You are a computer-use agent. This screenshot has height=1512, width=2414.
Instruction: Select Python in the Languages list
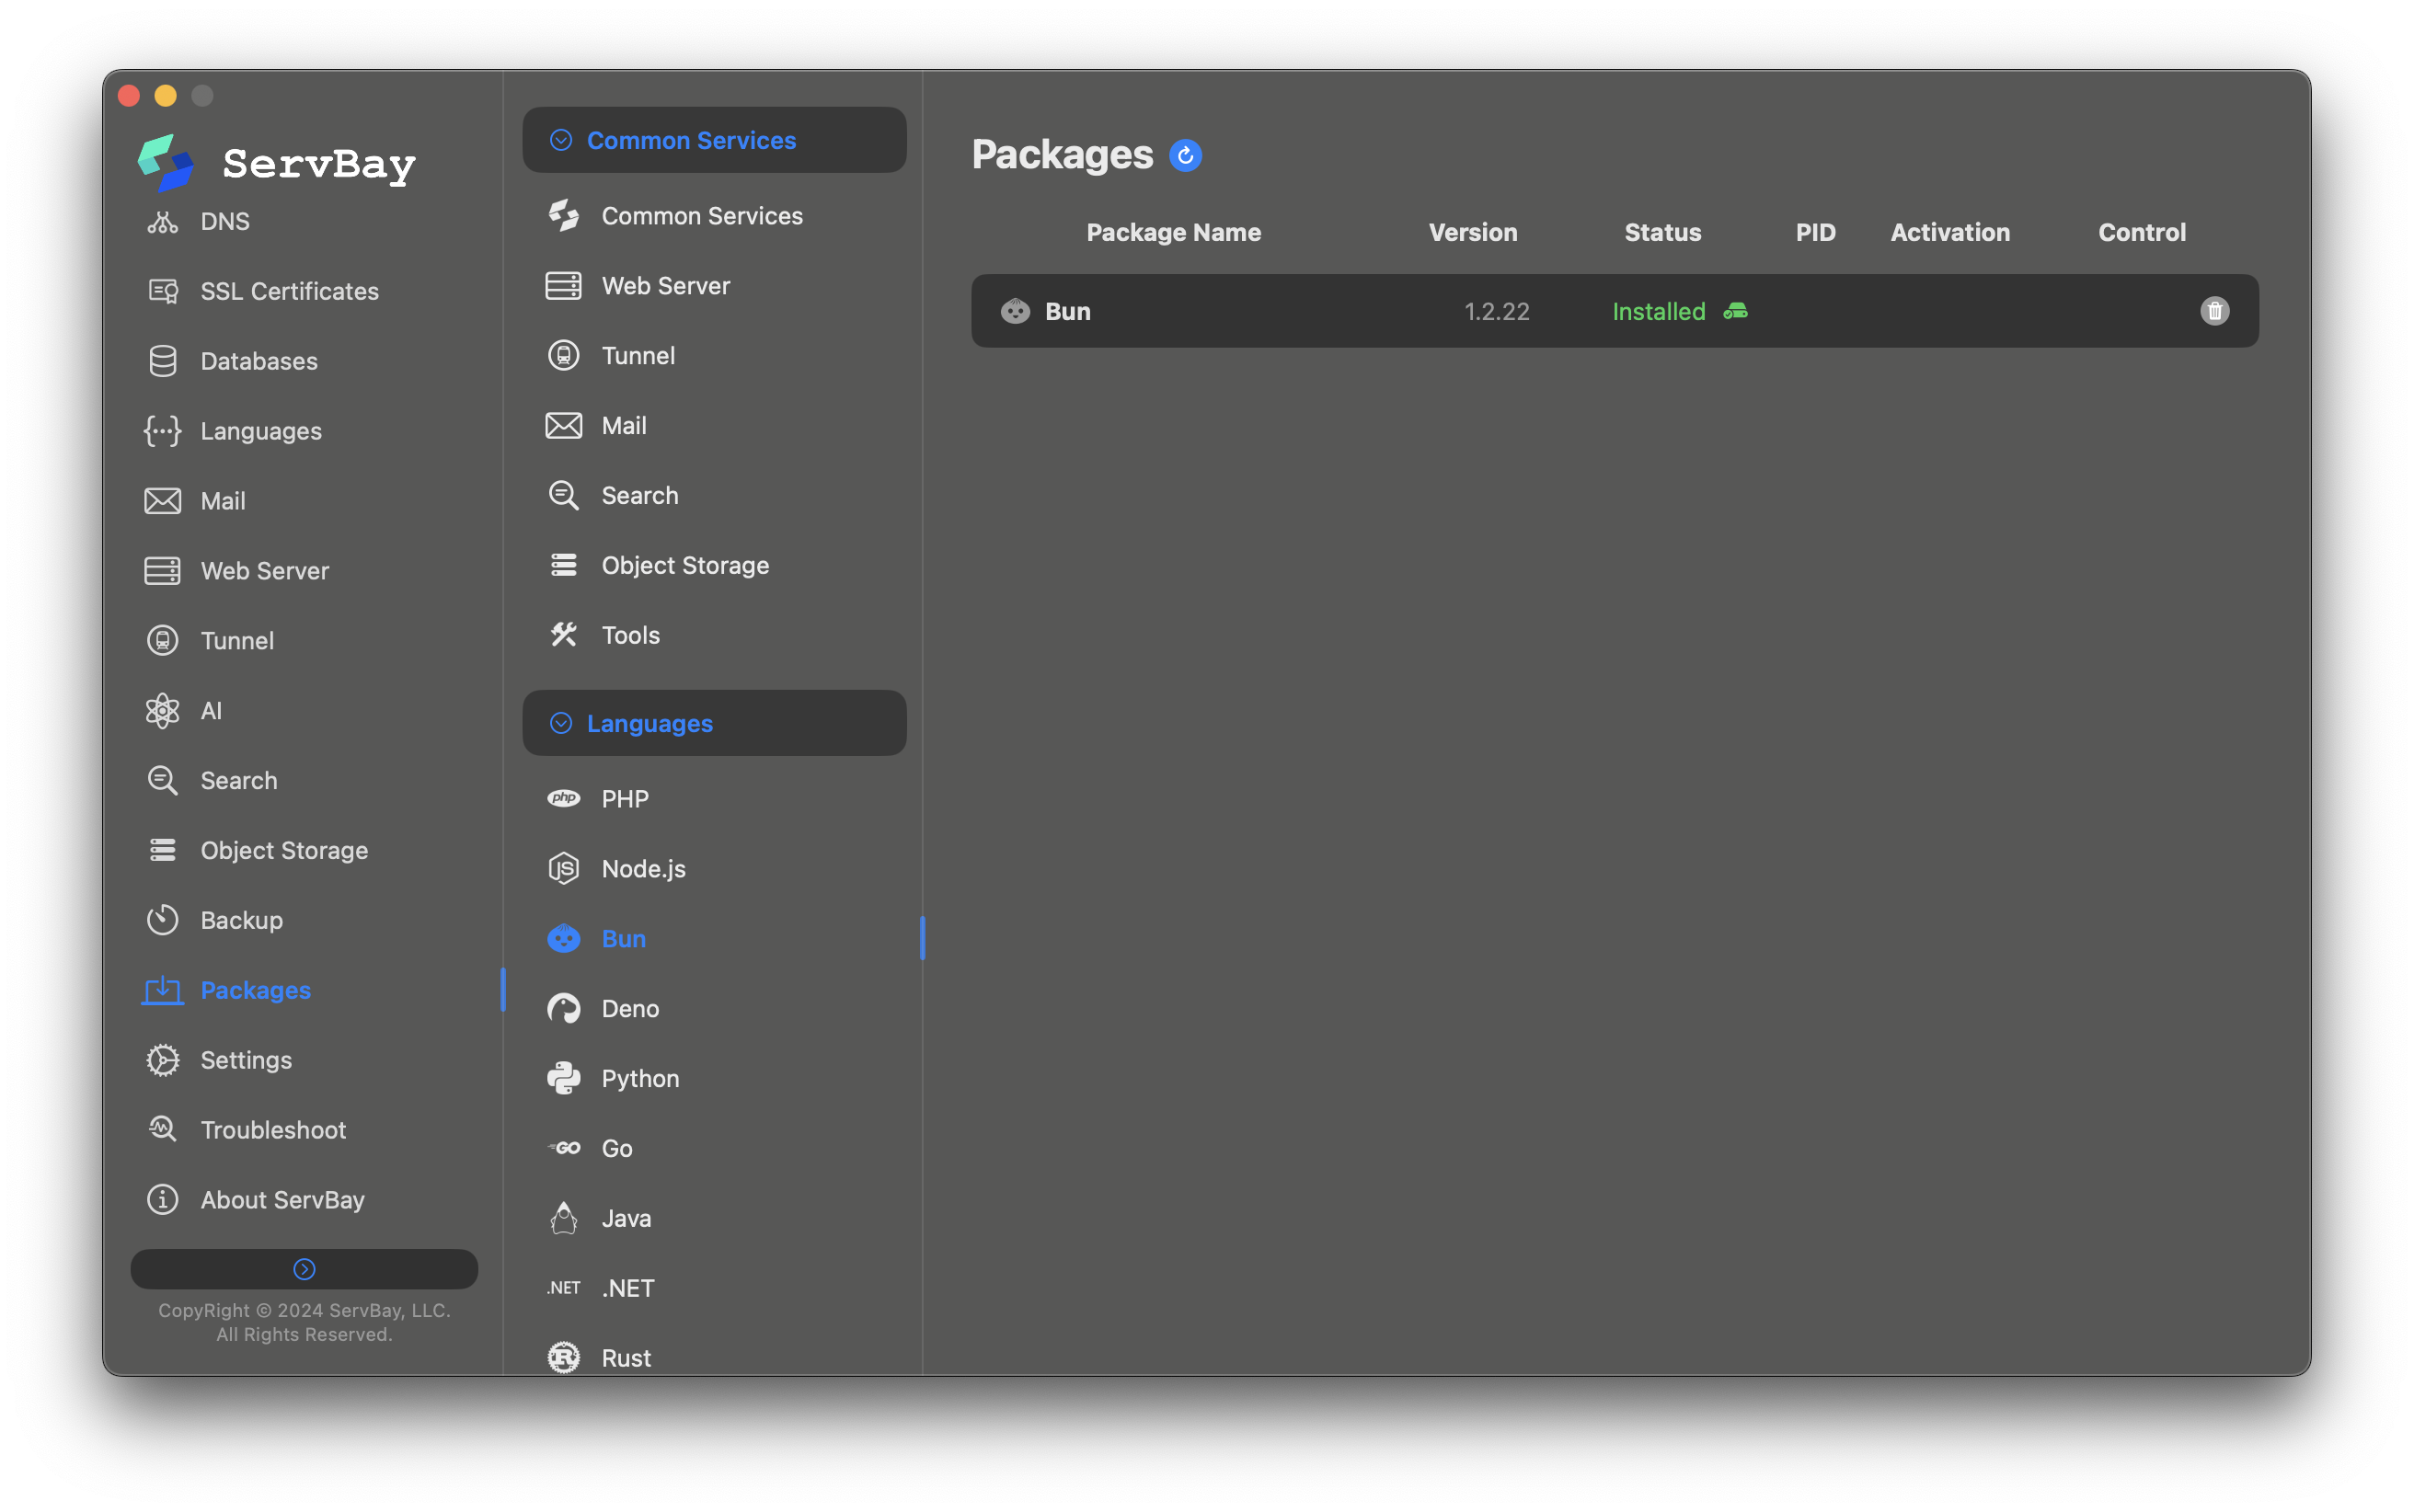click(640, 1078)
